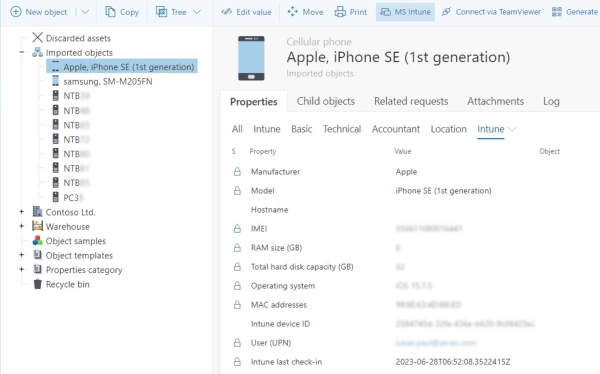Click the Warehouse icon in tree
600x374 pixels.
coord(38,226)
